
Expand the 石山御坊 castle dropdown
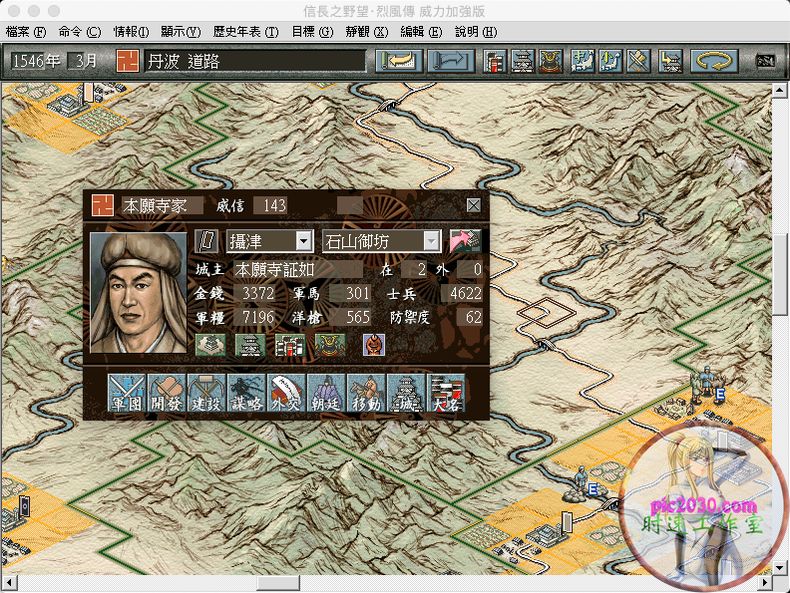click(x=431, y=241)
